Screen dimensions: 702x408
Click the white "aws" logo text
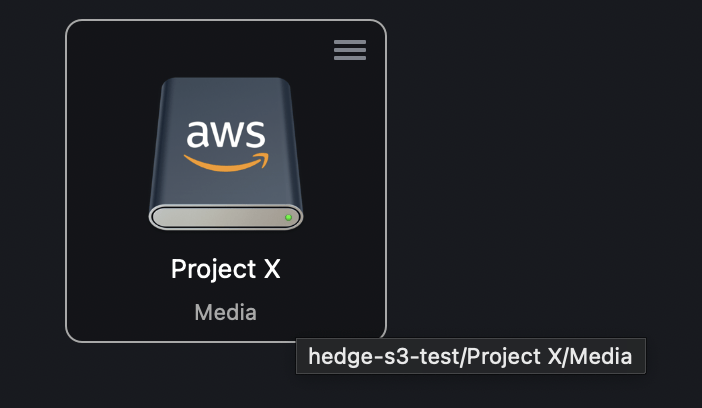coord(226,134)
